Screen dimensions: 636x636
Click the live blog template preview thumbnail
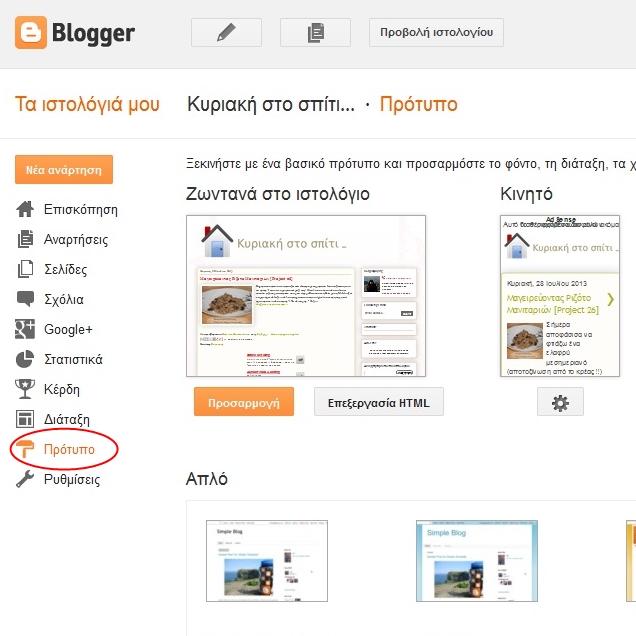pos(306,296)
